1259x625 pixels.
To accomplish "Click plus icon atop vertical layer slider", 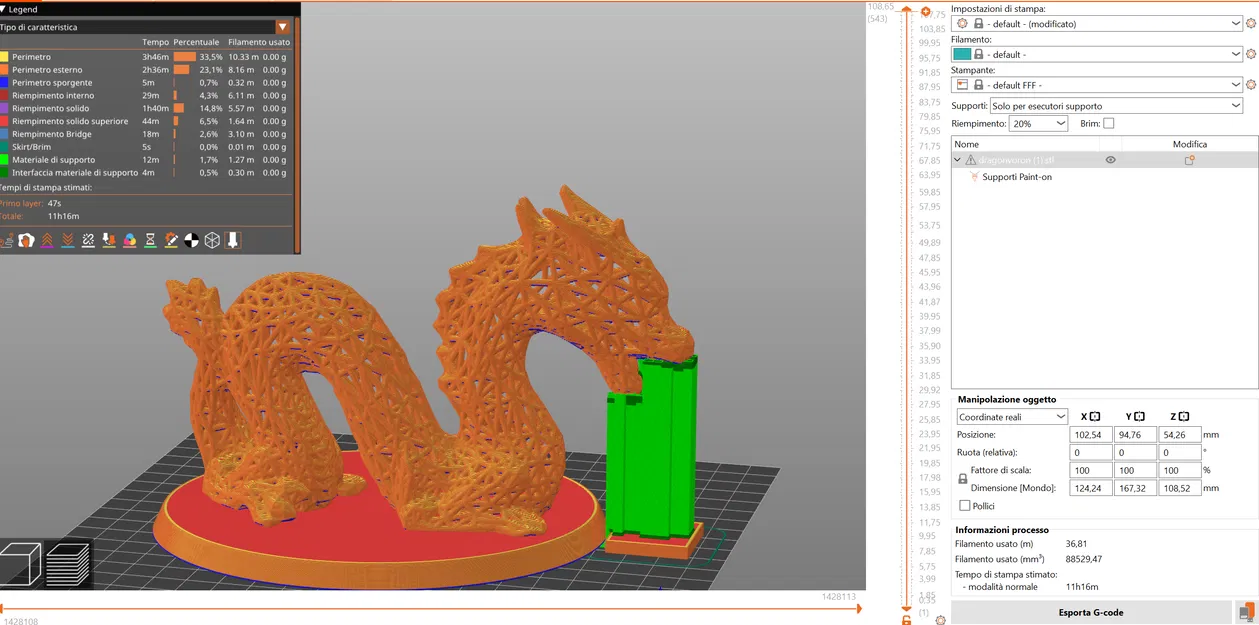I will 926,12.
